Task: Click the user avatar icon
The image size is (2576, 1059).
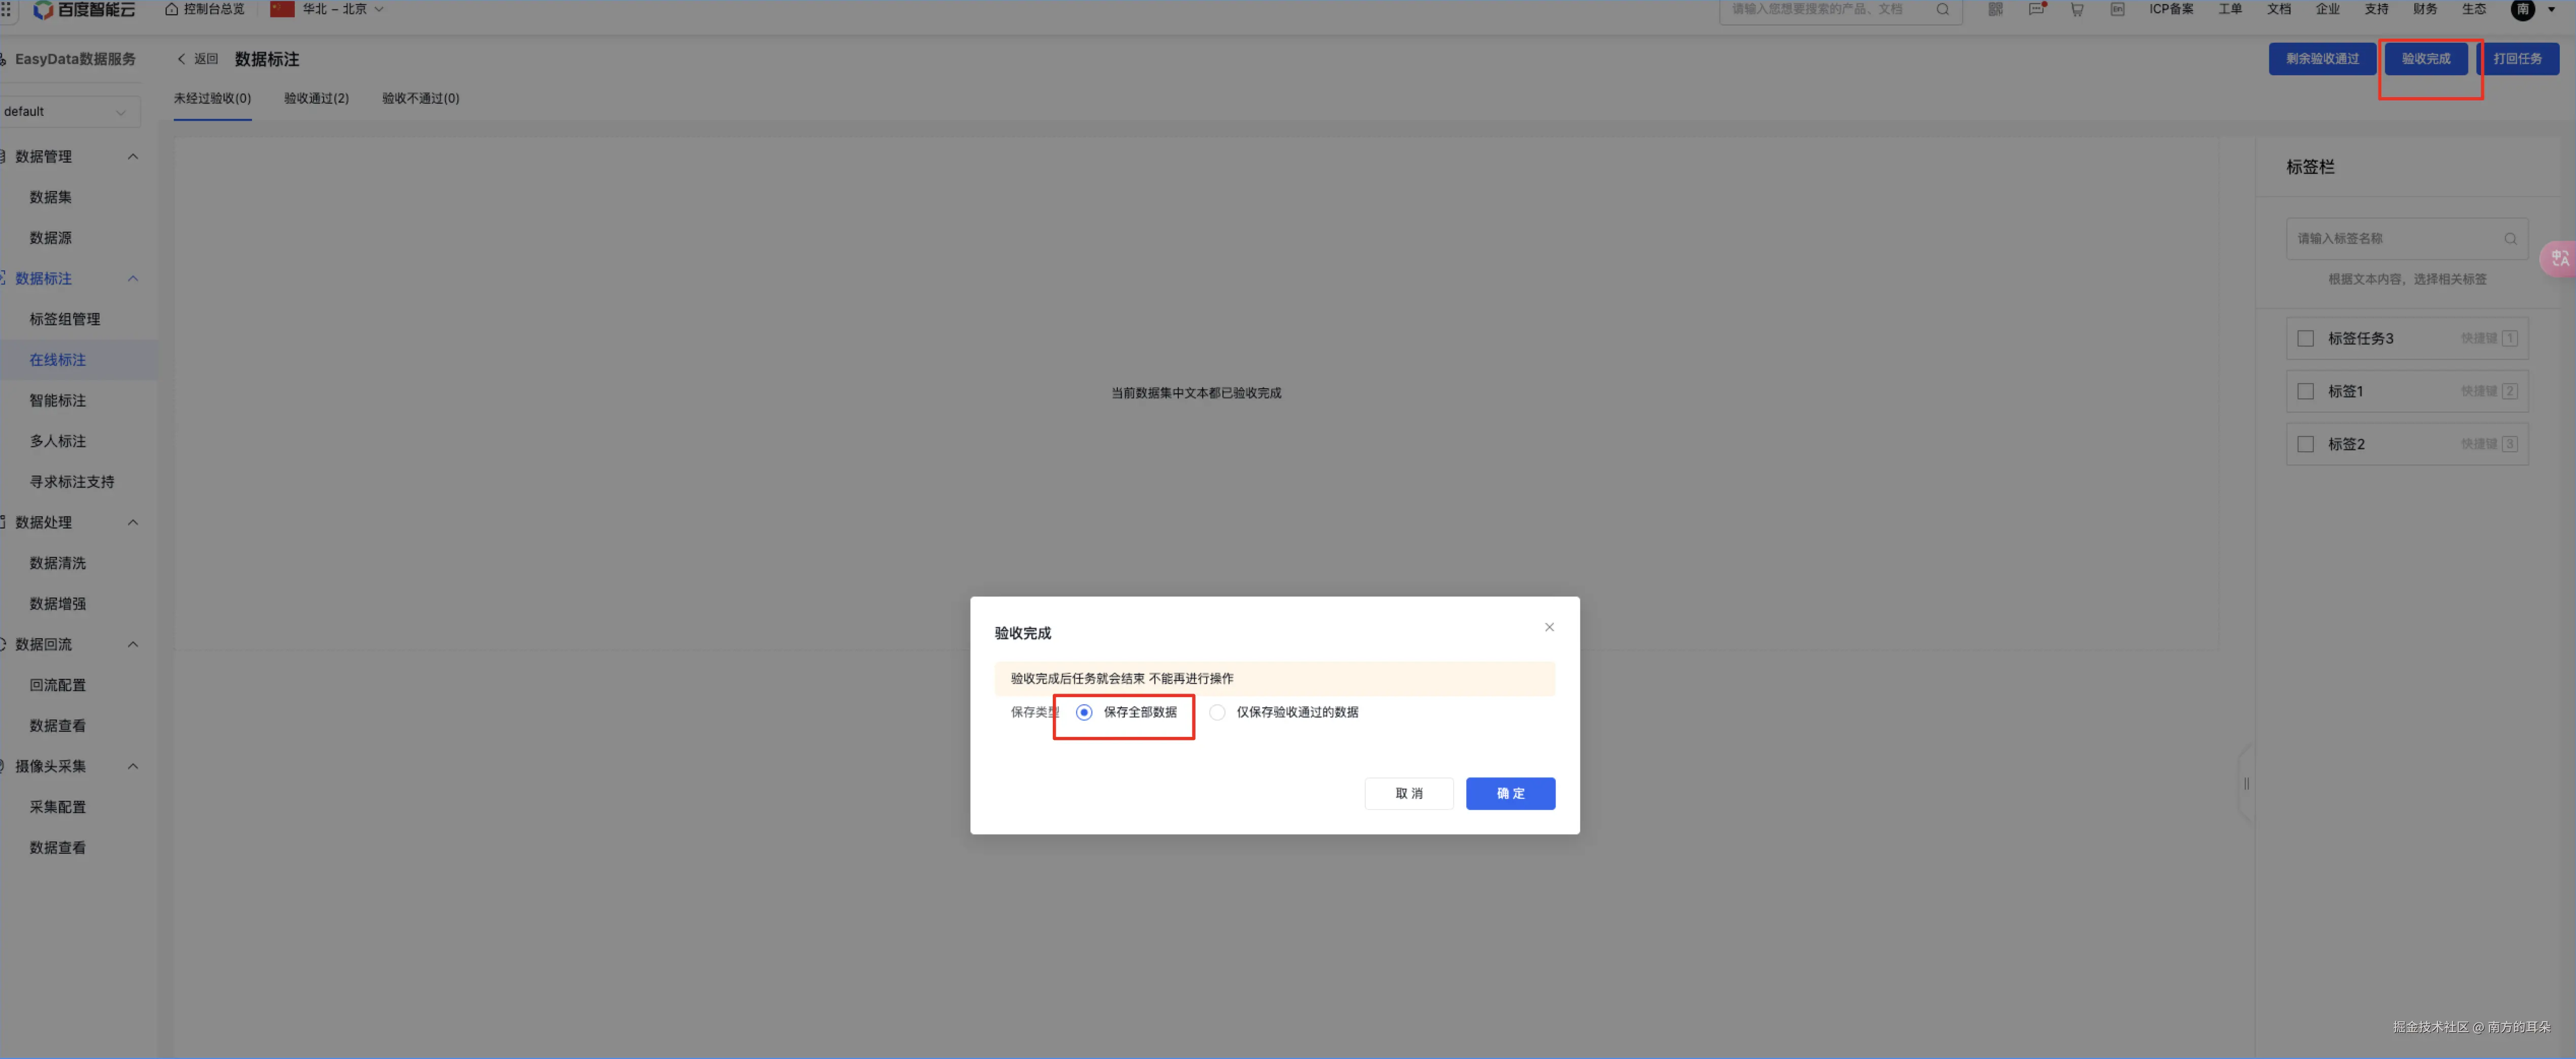Action: (2522, 9)
